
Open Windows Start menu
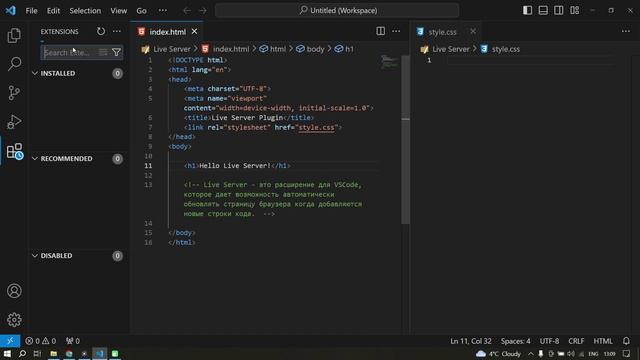(7, 353)
